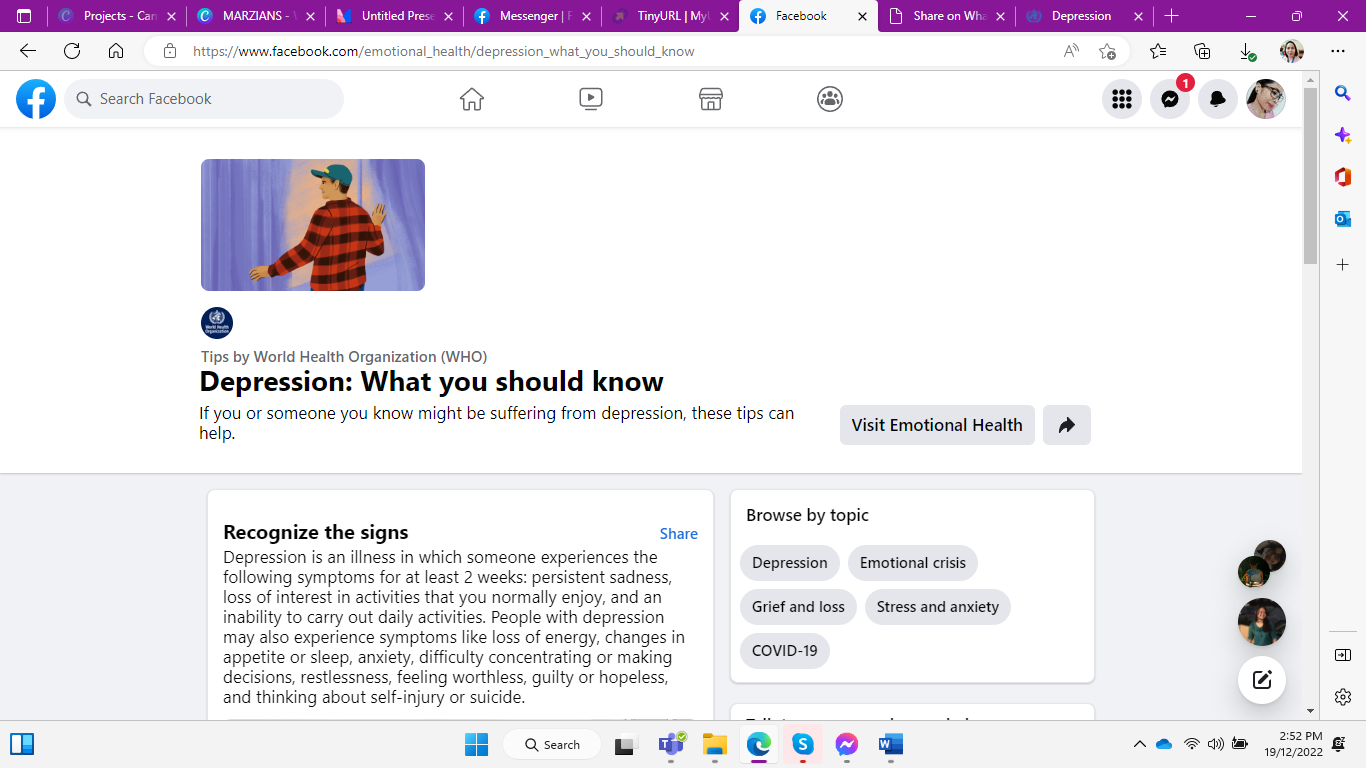Add a site with sidebar plus icon
Screen dimensions: 1366x768
pos(1343,265)
